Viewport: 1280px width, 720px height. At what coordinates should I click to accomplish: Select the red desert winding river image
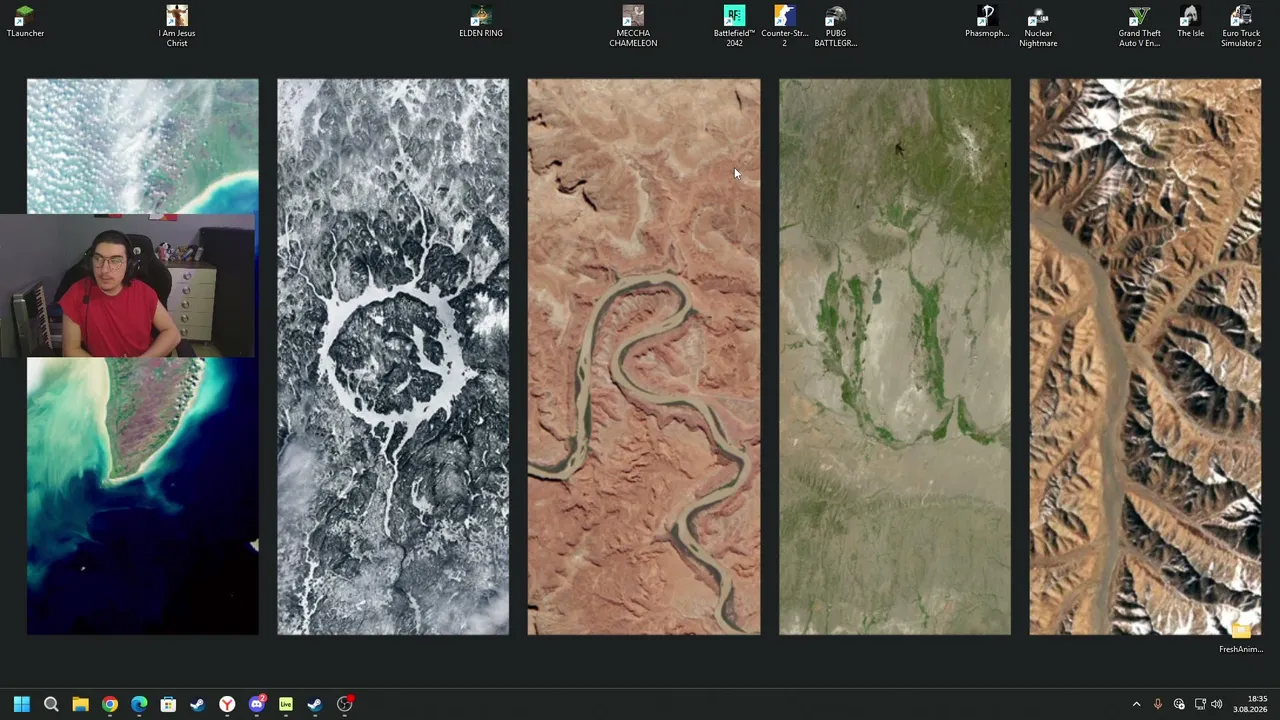click(644, 356)
